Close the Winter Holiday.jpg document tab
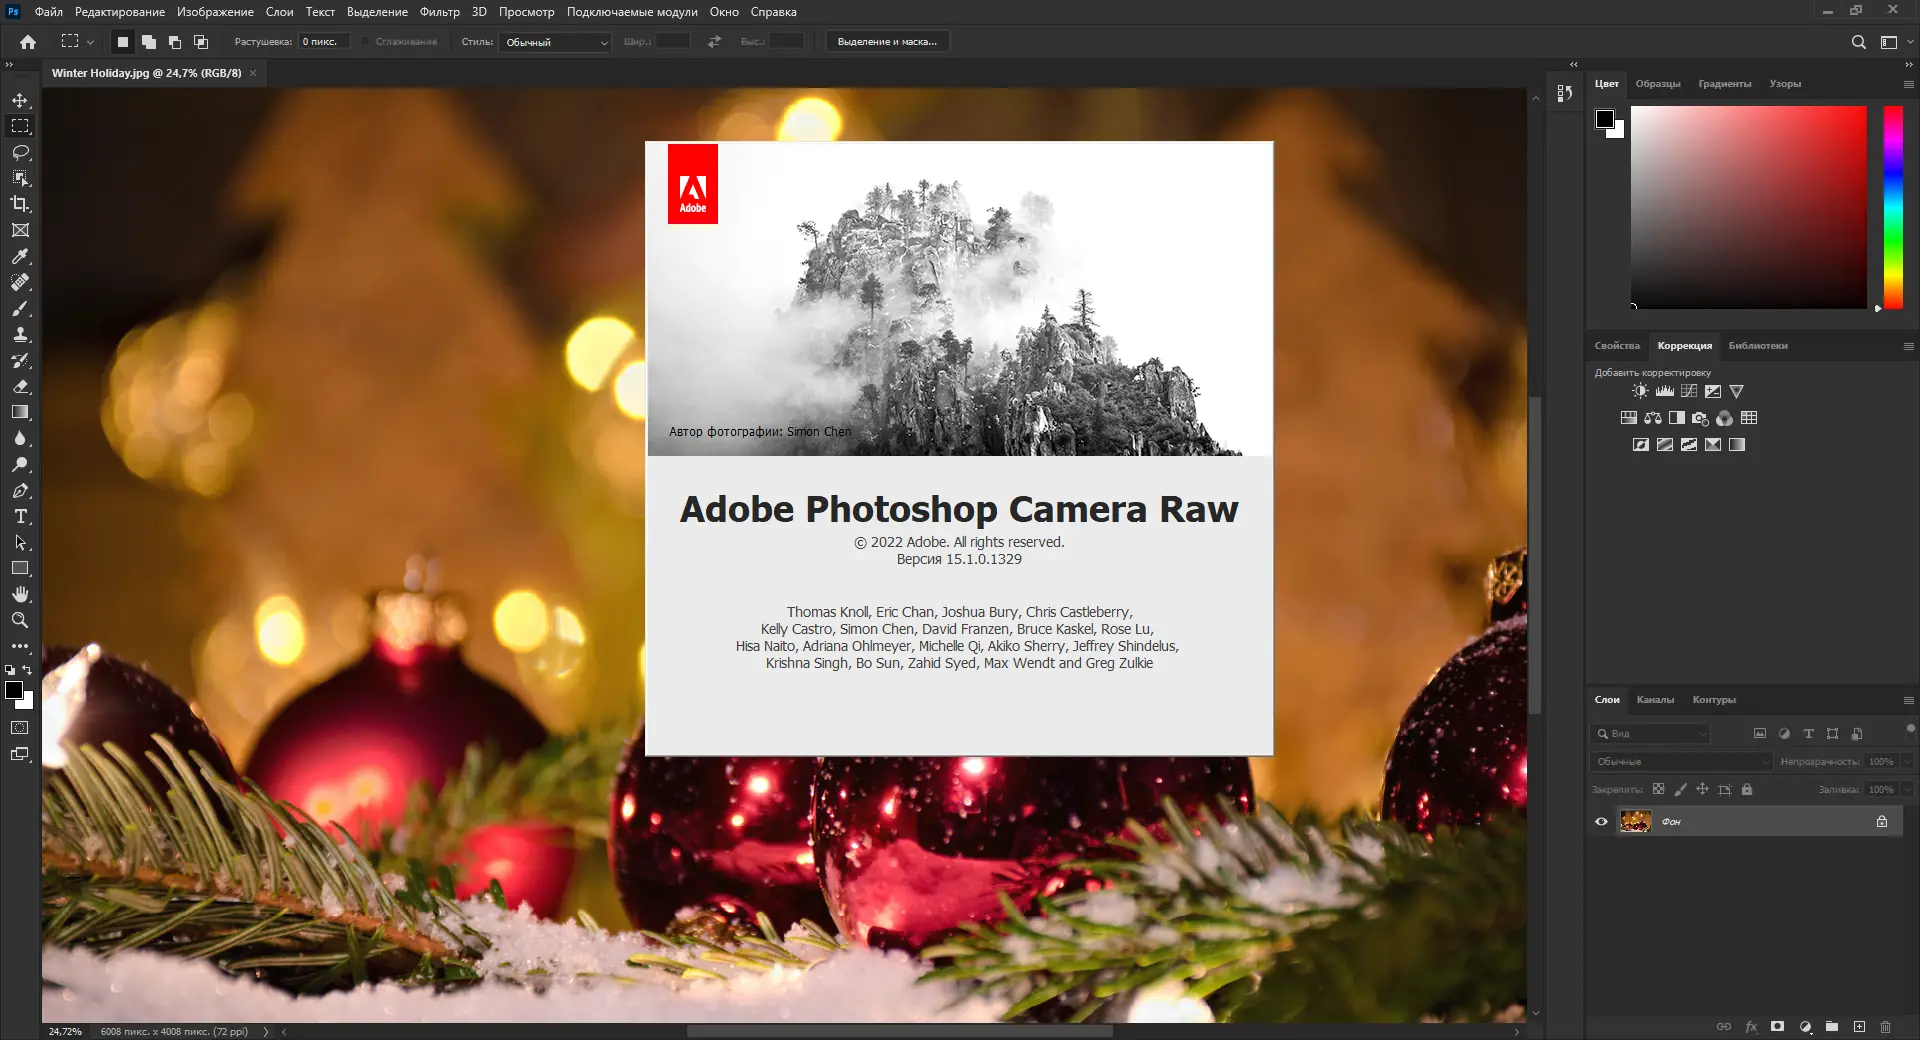Image resolution: width=1920 pixels, height=1040 pixels. click(253, 73)
